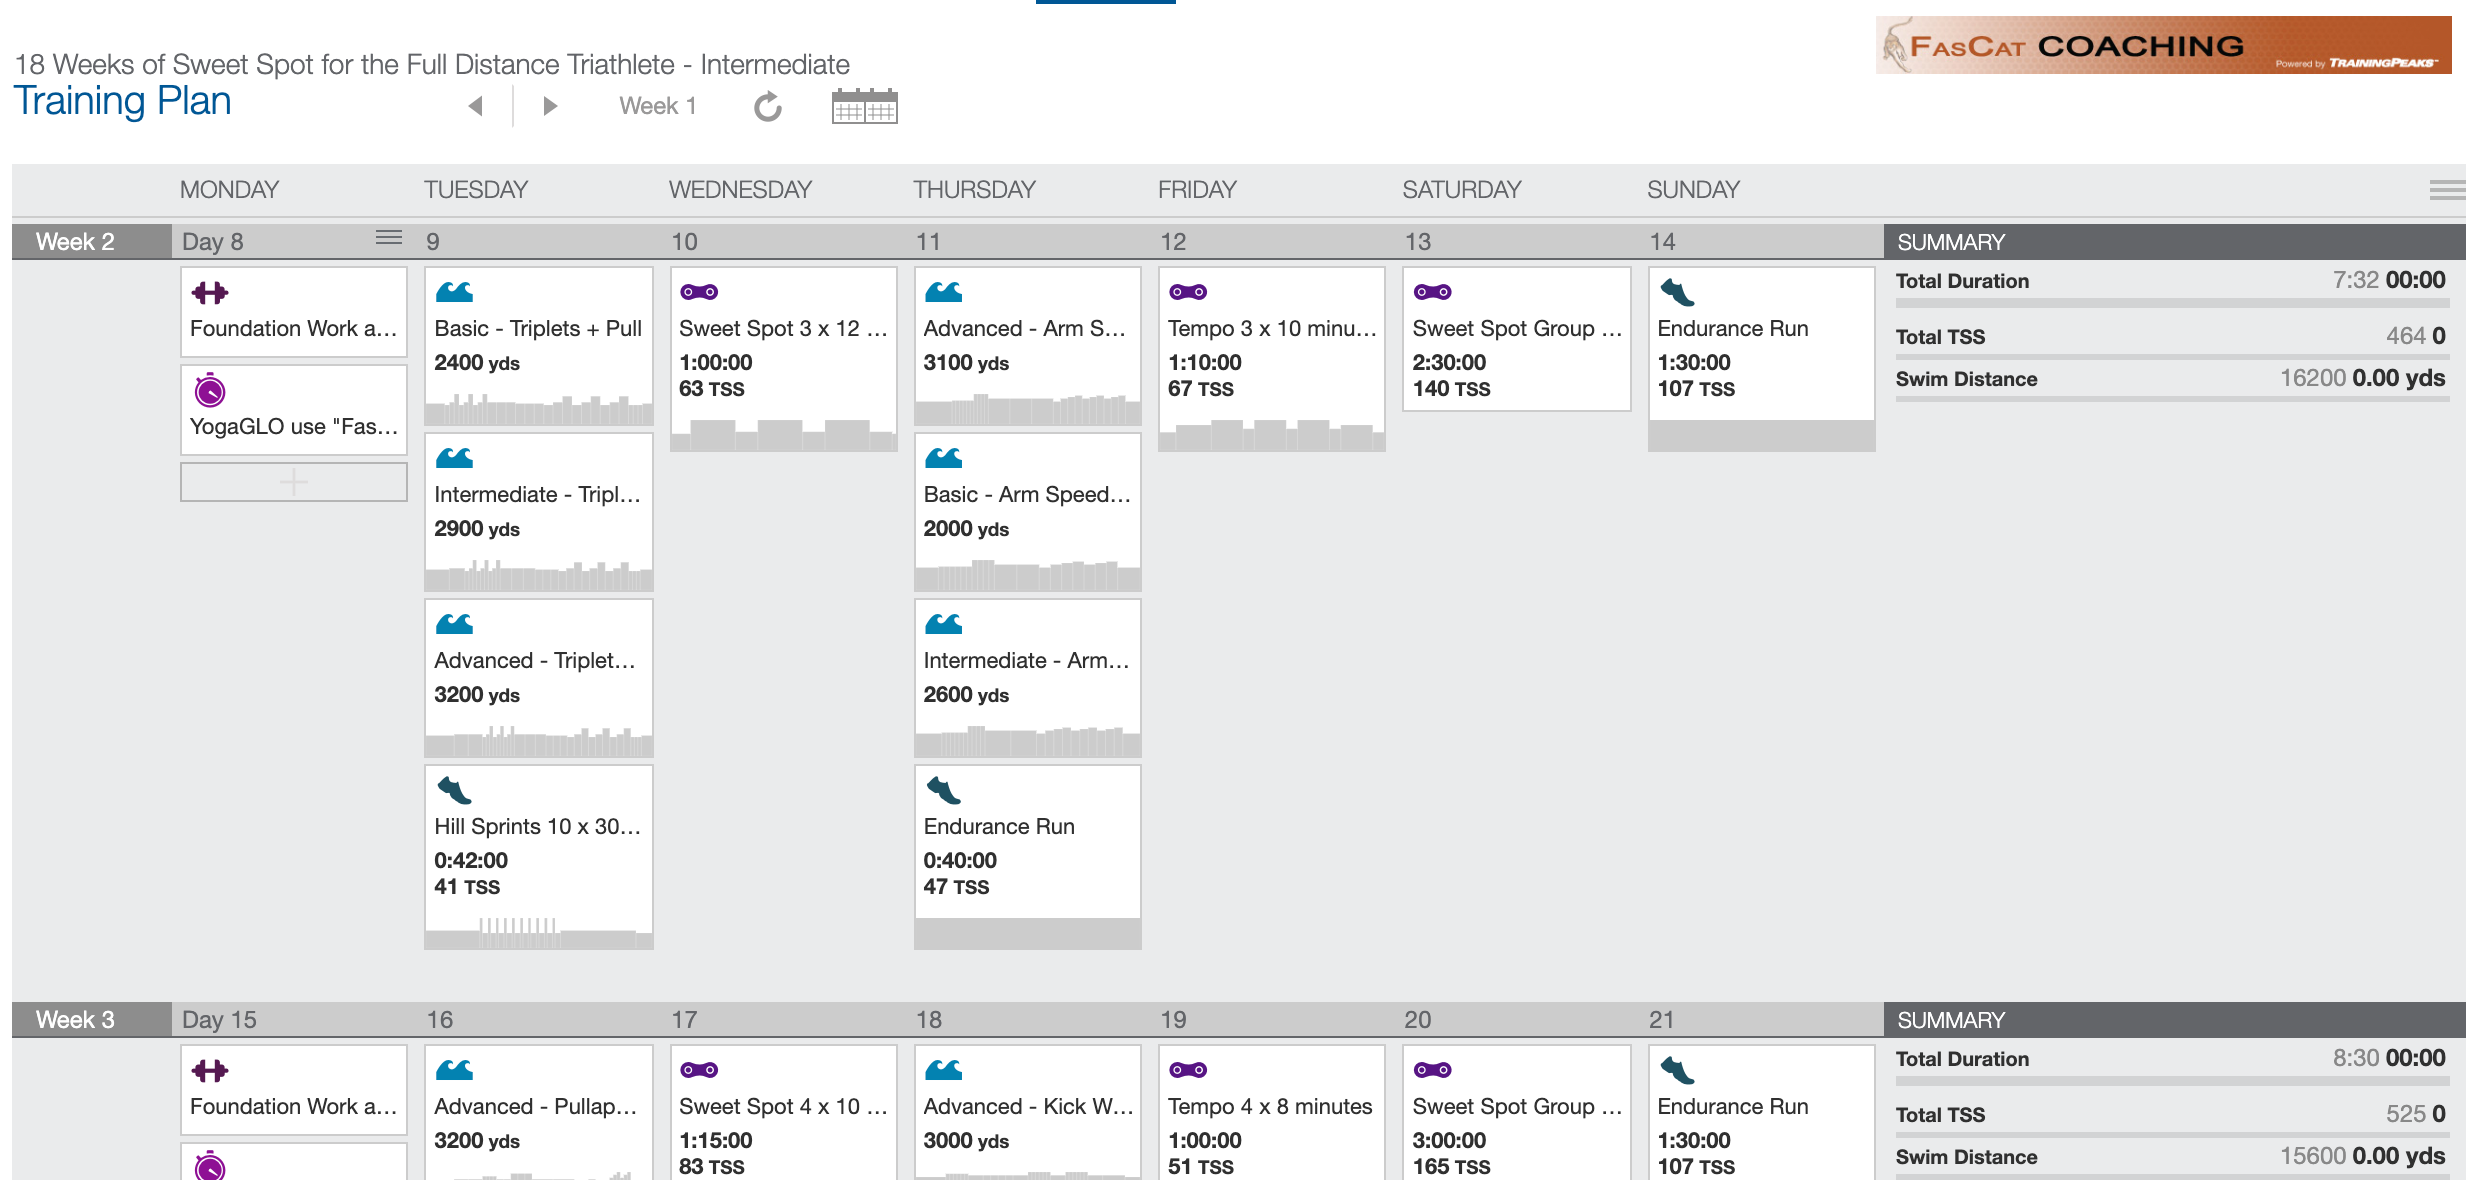
Task: Open Endurance Run workout on day 14
Action: (1761, 359)
